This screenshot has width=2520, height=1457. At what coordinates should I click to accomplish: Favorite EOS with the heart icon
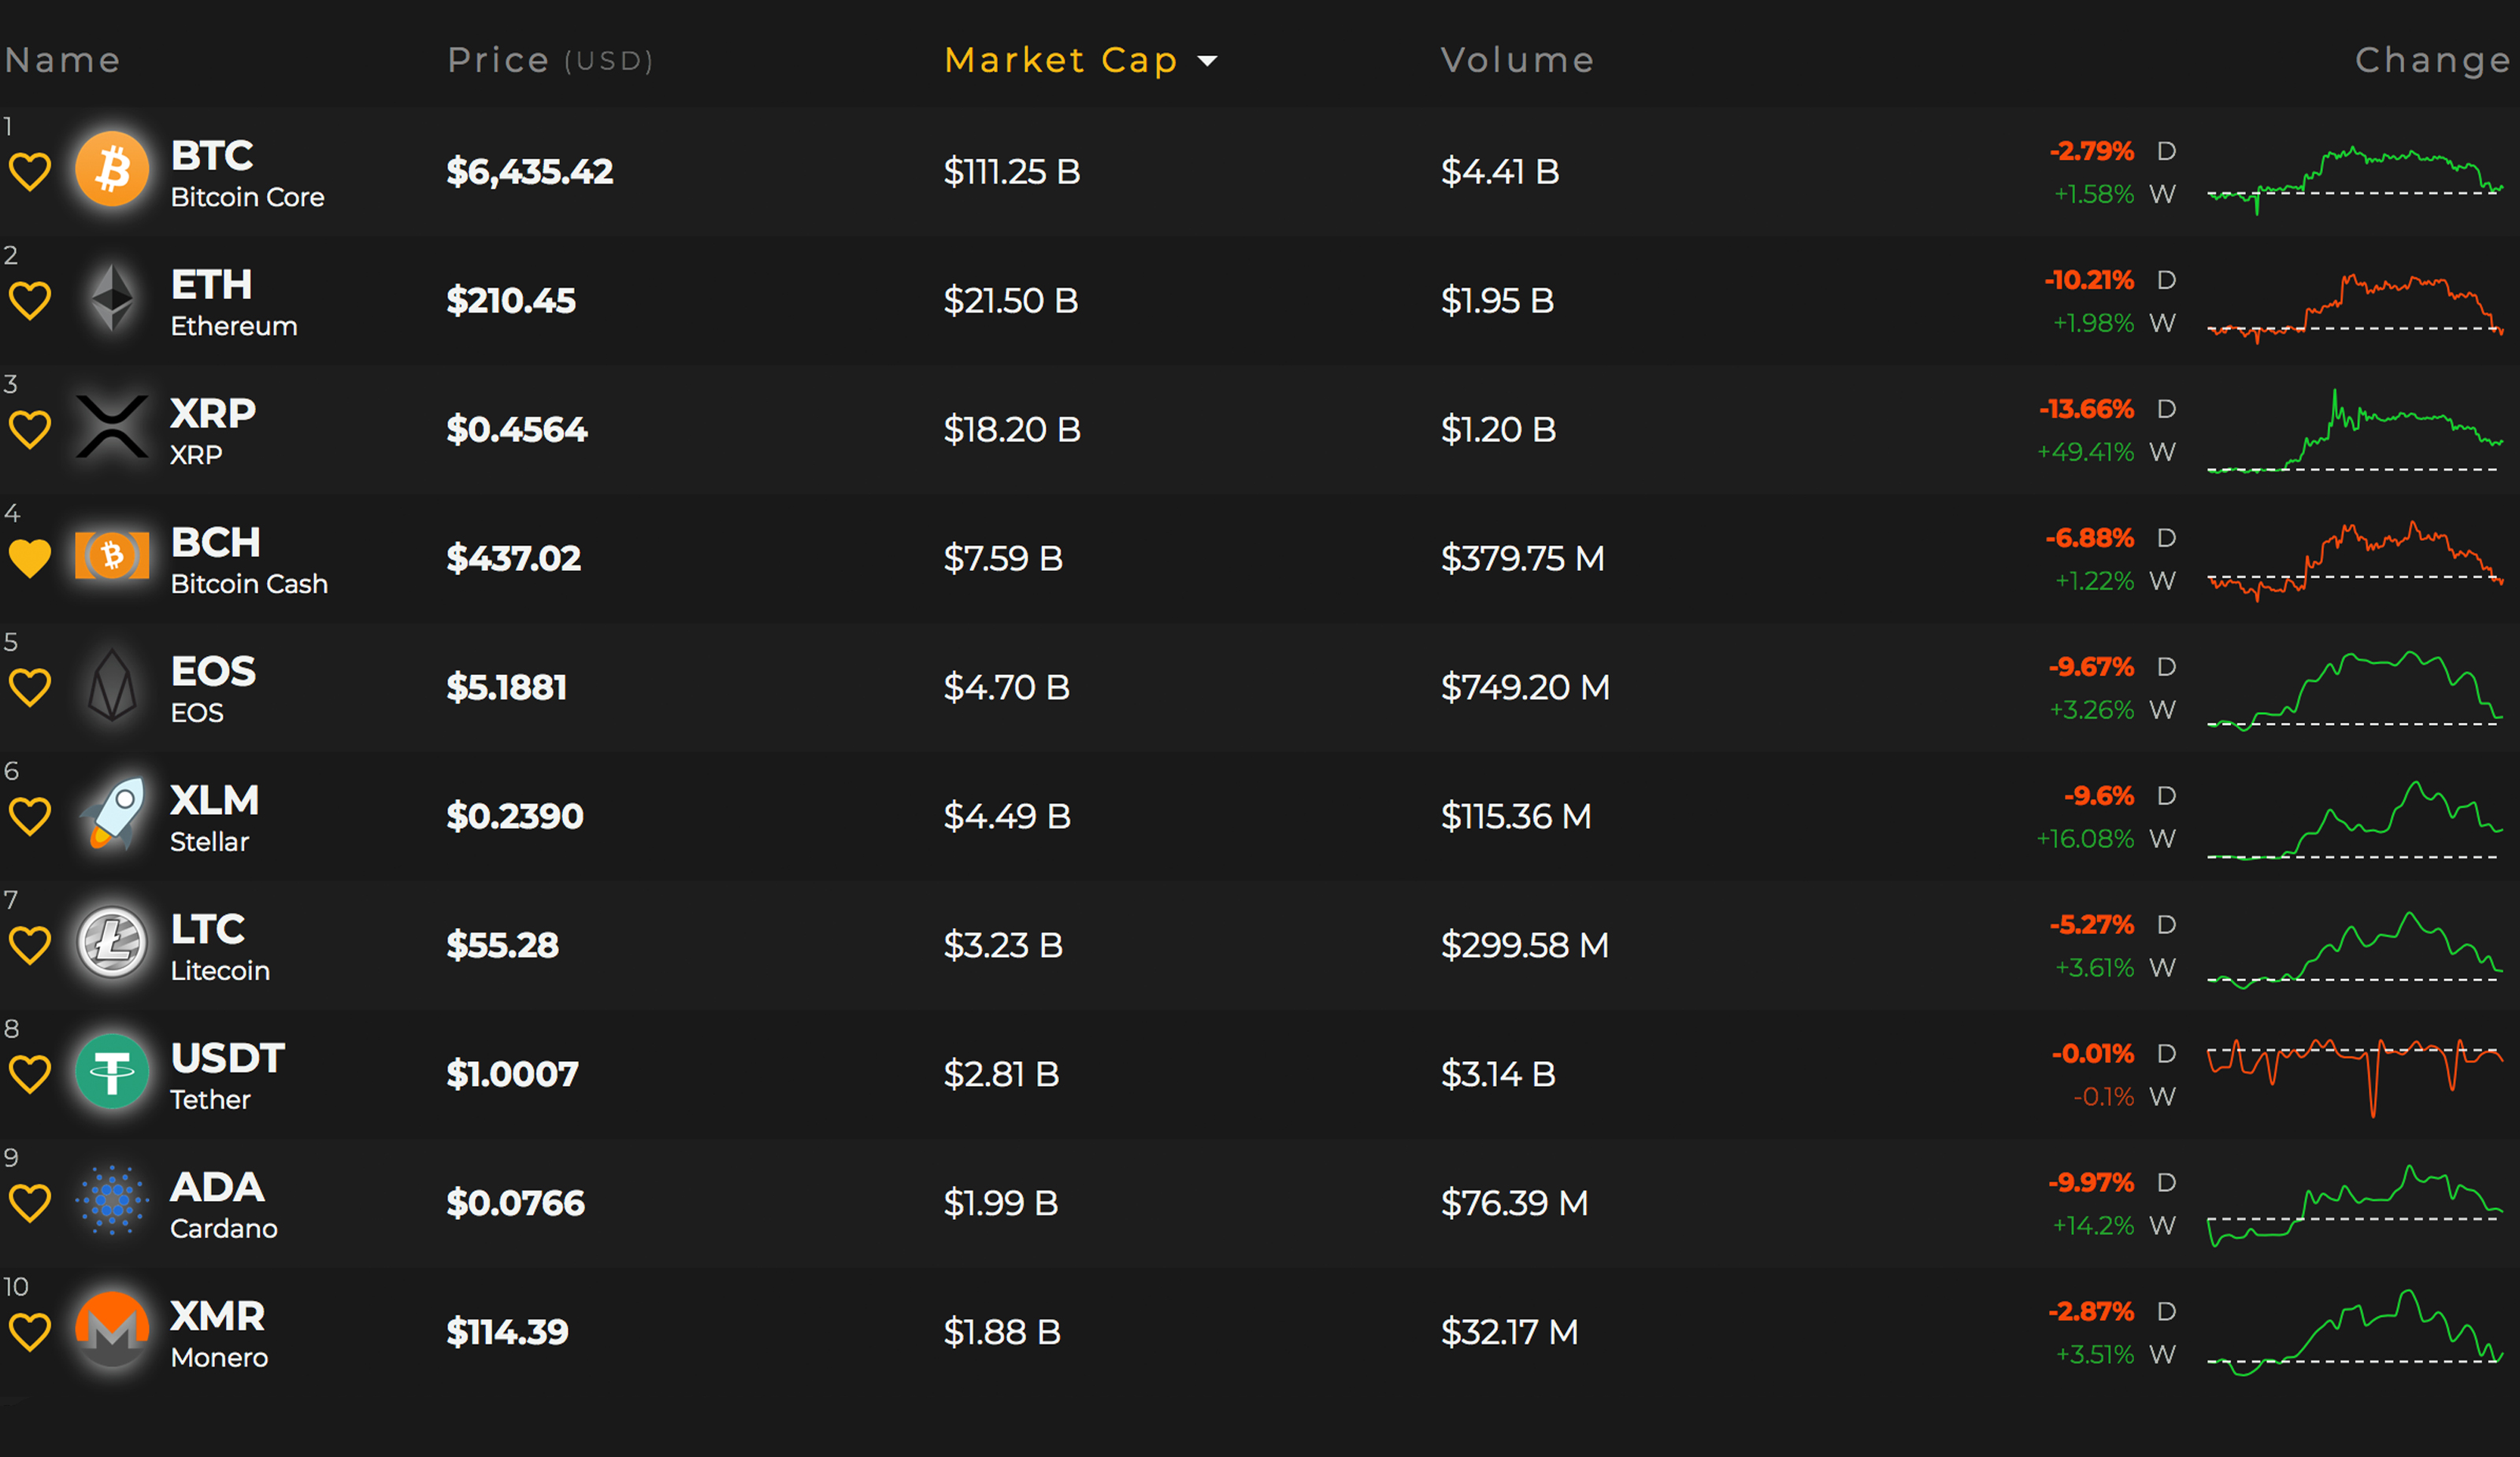pos(30,687)
